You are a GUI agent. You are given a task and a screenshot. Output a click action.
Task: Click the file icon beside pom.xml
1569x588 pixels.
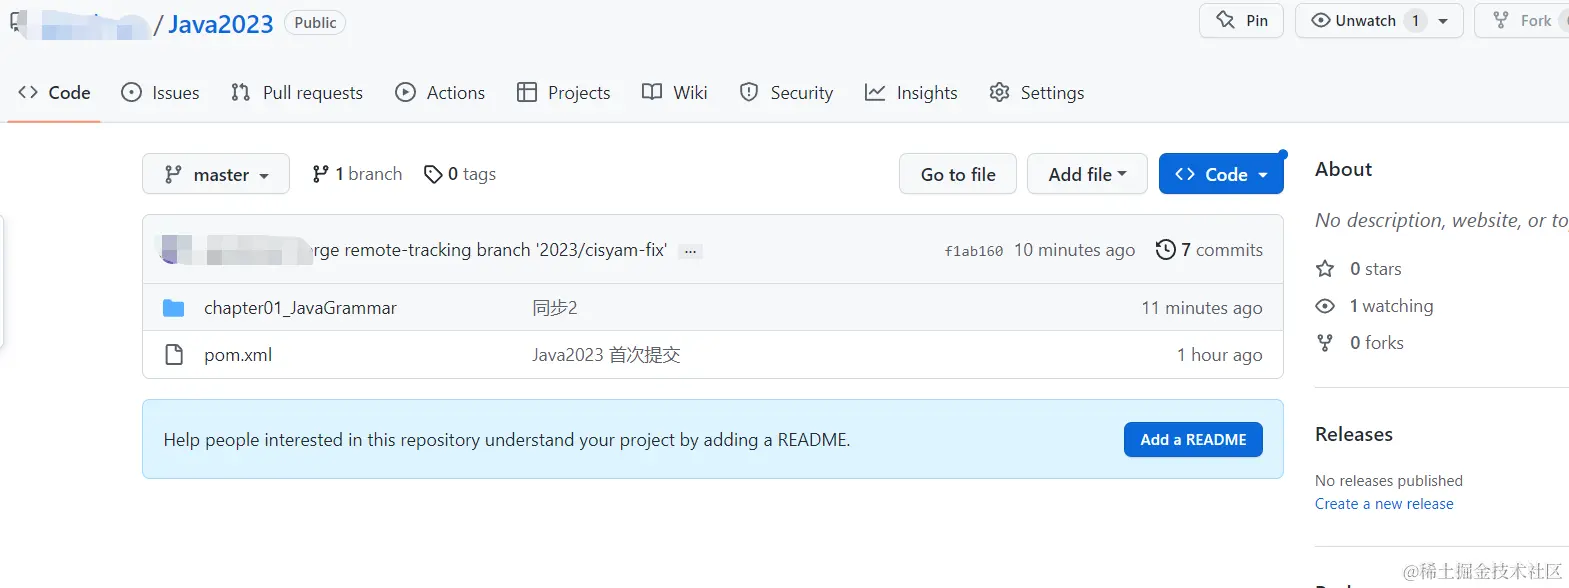174,355
